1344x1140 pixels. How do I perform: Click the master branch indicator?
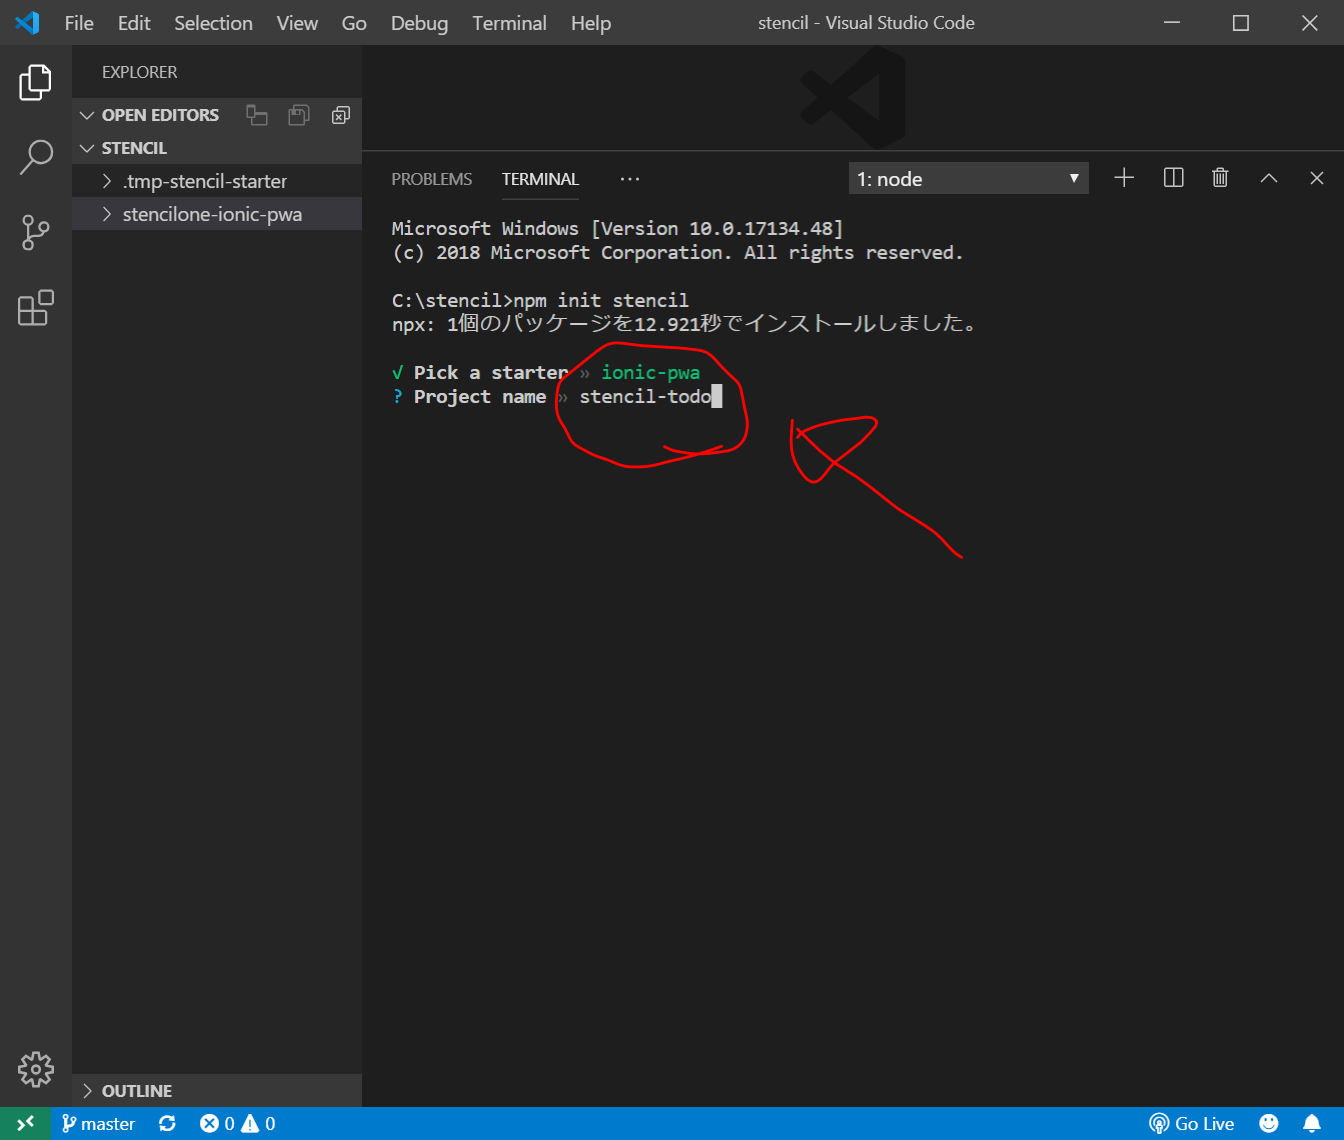(98, 1123)
